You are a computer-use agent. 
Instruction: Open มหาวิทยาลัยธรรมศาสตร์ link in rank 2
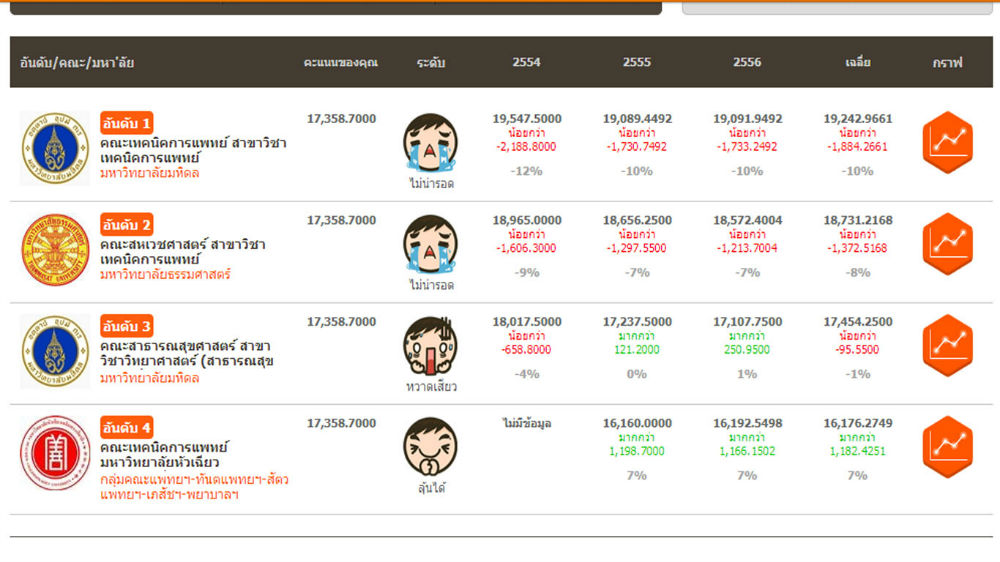tap(165, 274)
